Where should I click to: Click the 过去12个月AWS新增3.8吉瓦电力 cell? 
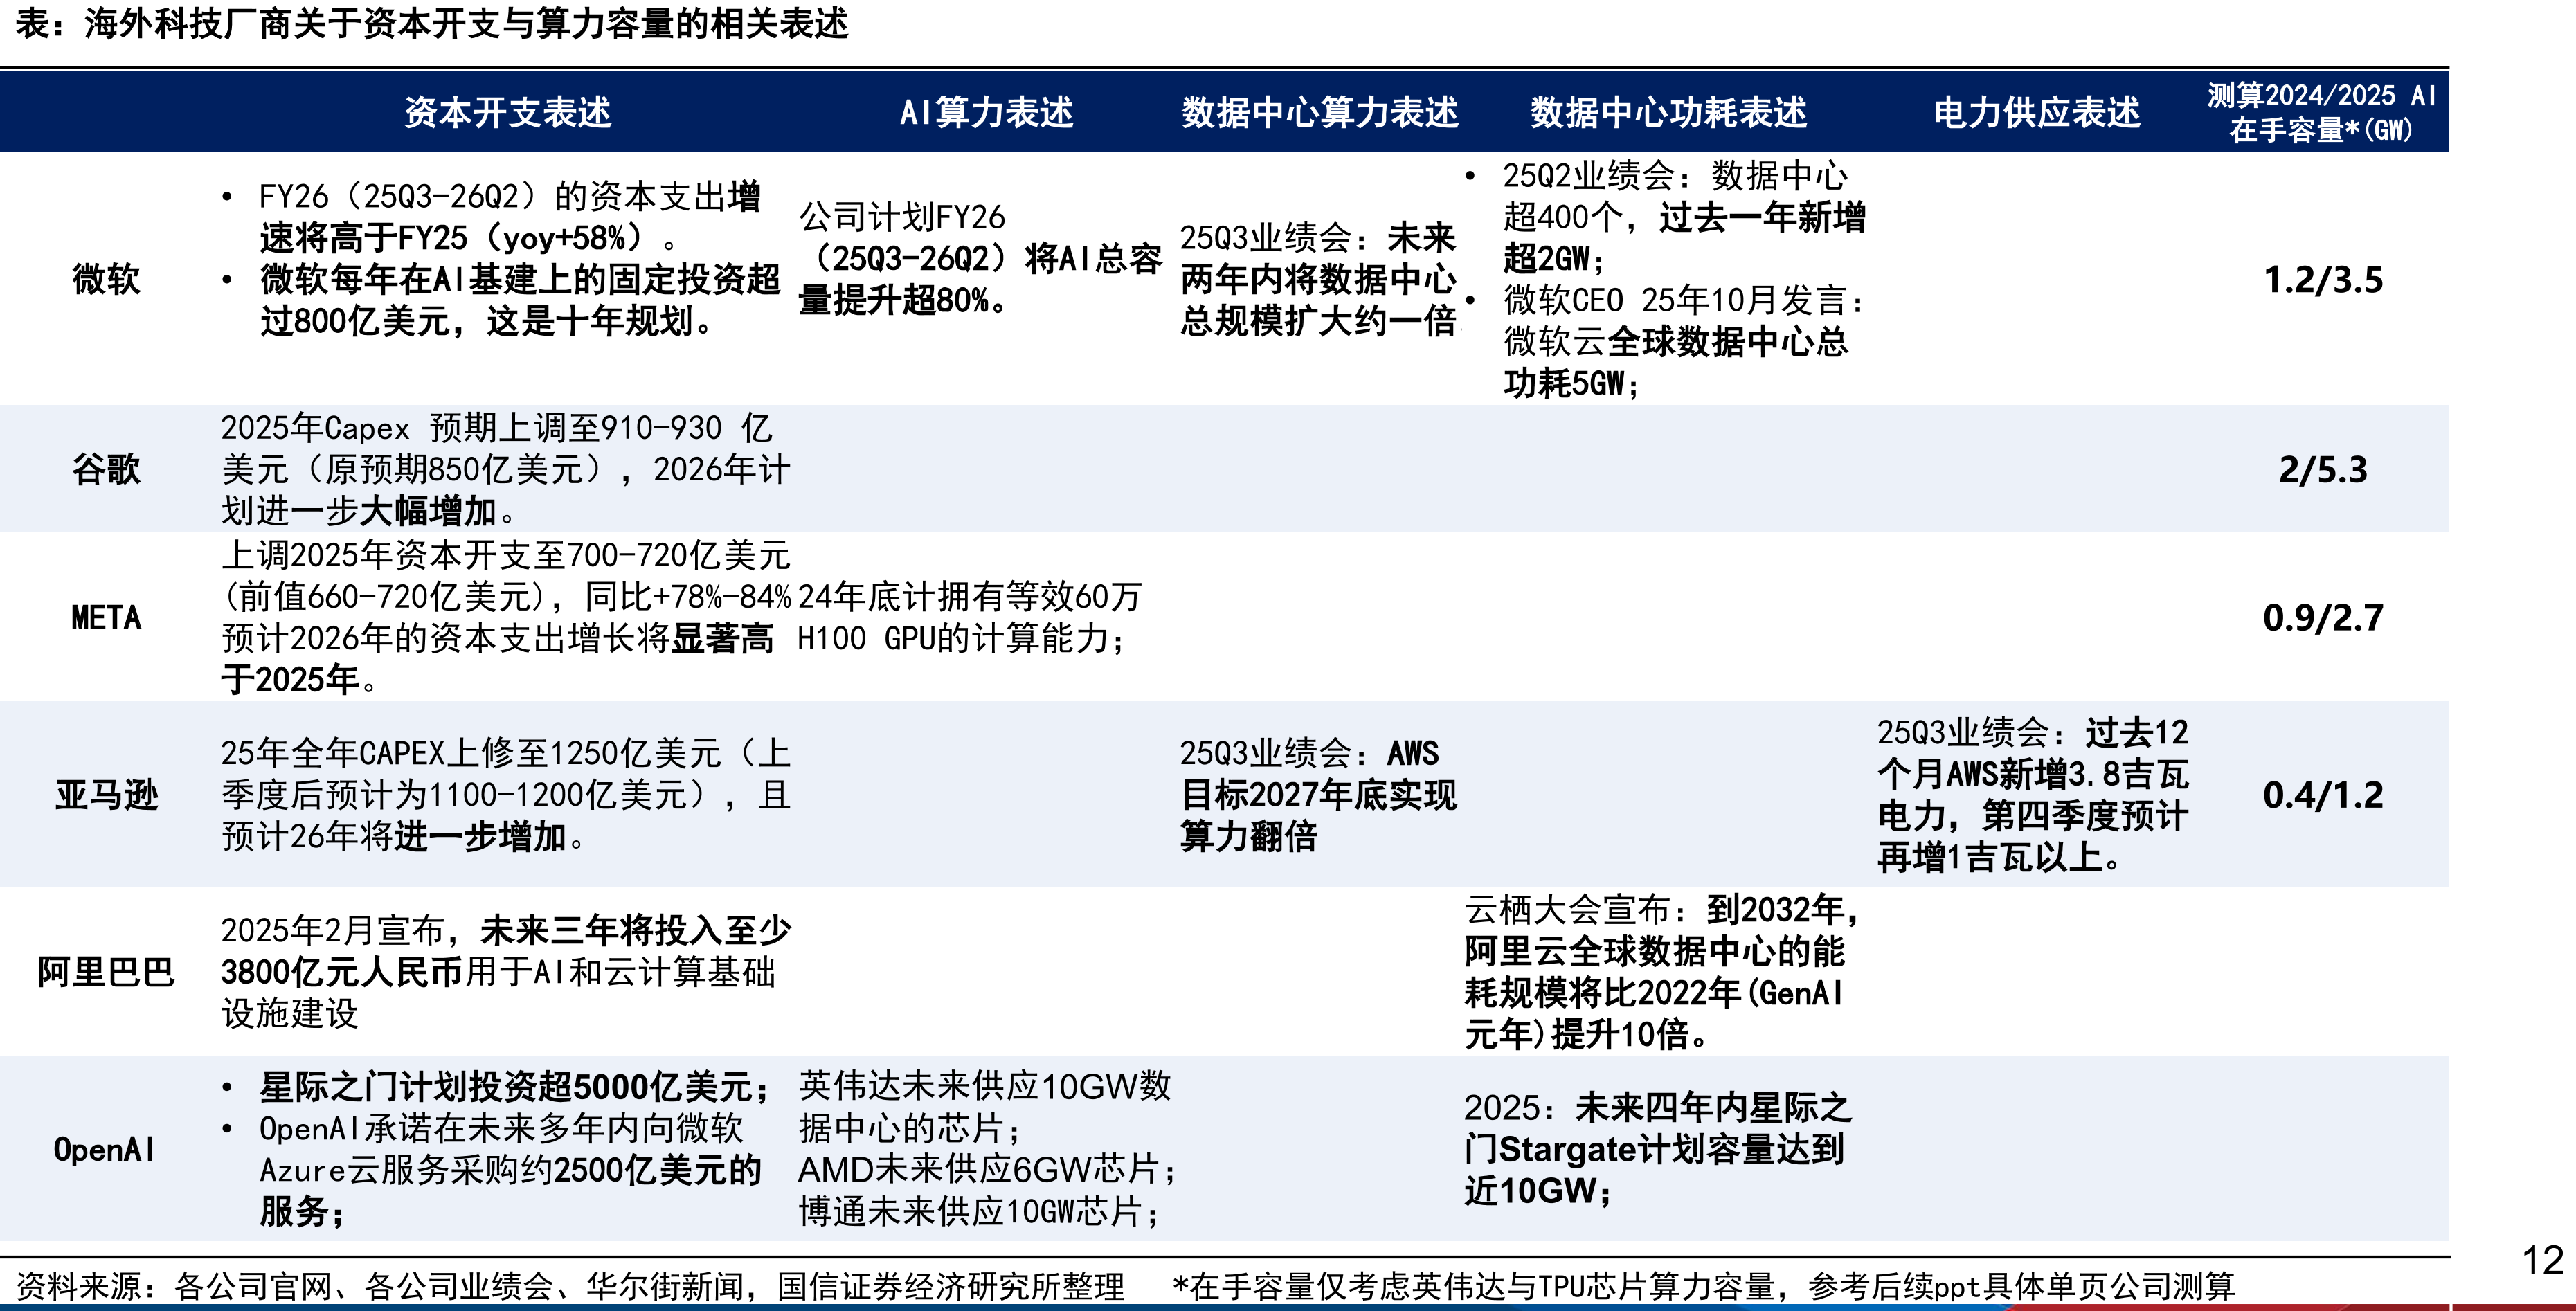(x=2033, y=795)
